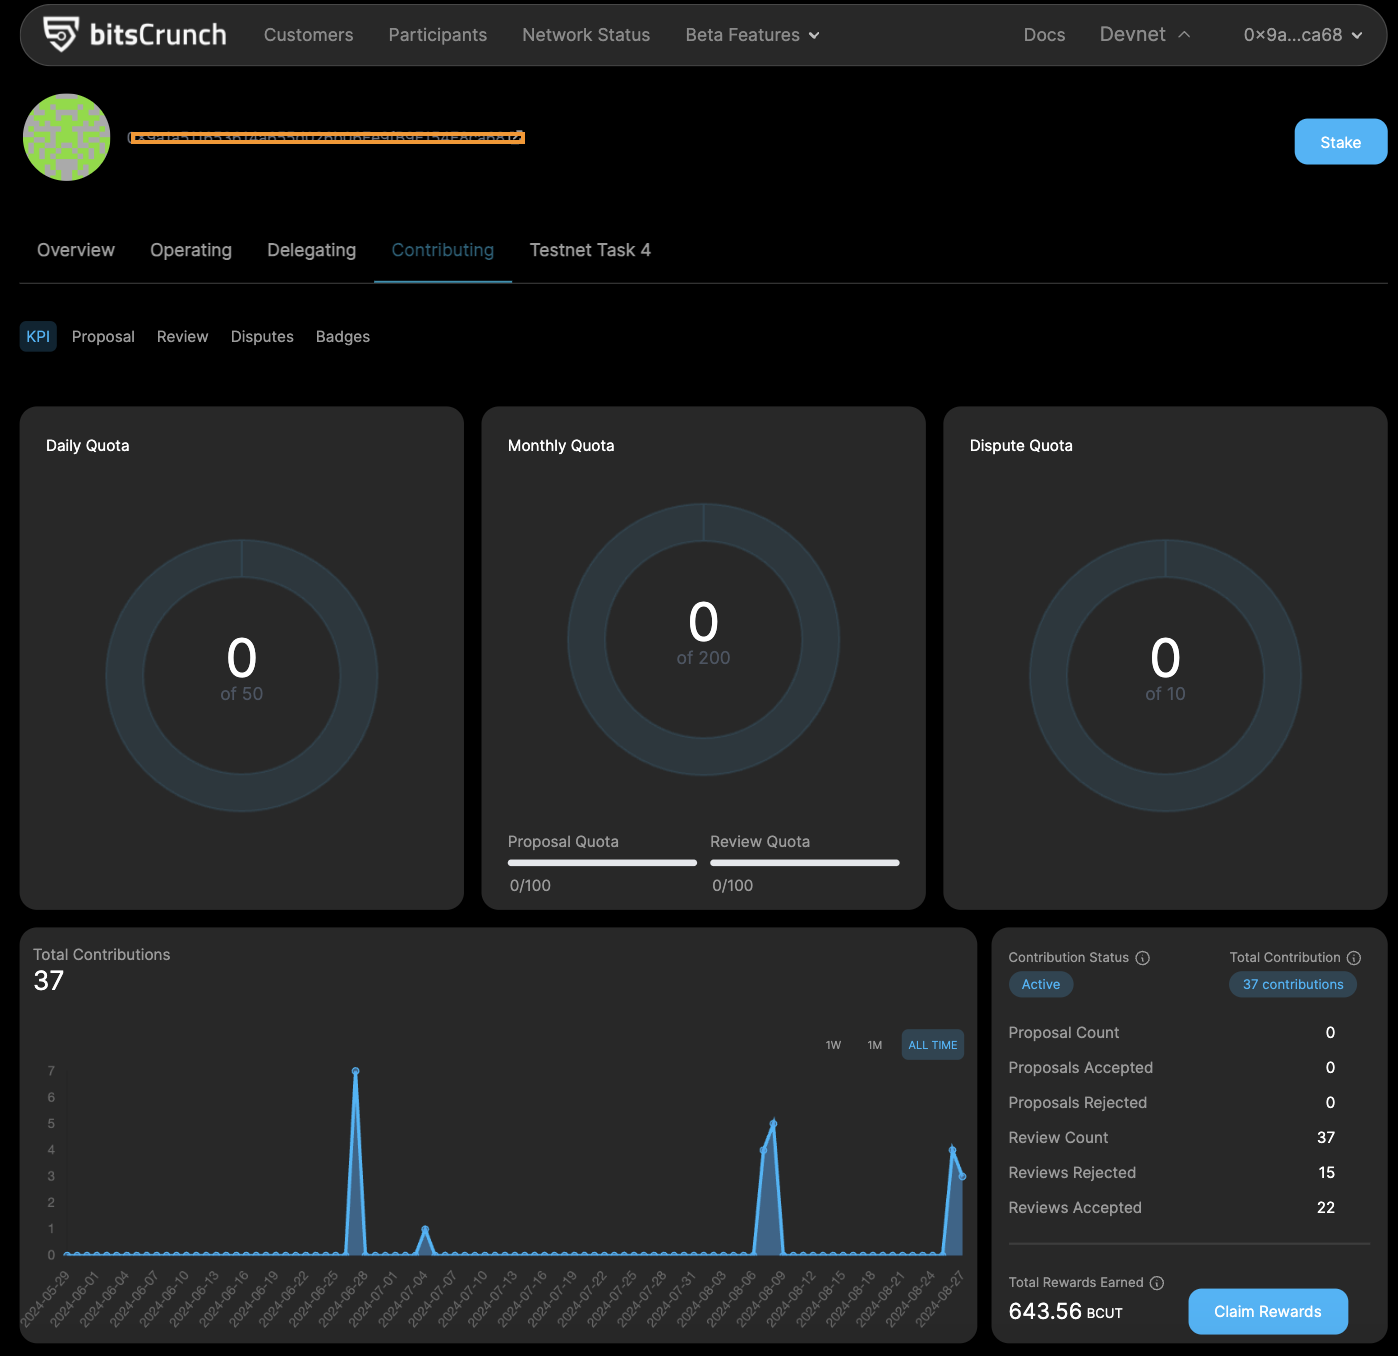The image size is (1398, 1356).
Task: Click the Proposals Accepted label
Action: point(1080,1068)
